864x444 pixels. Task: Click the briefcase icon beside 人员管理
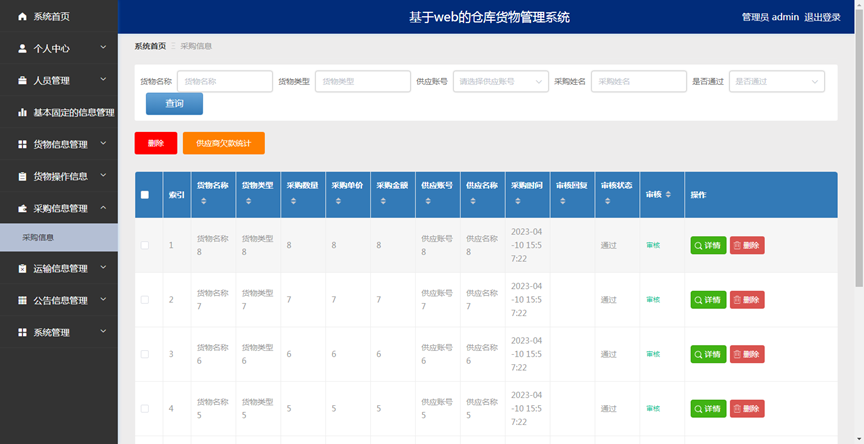(22, 80)
